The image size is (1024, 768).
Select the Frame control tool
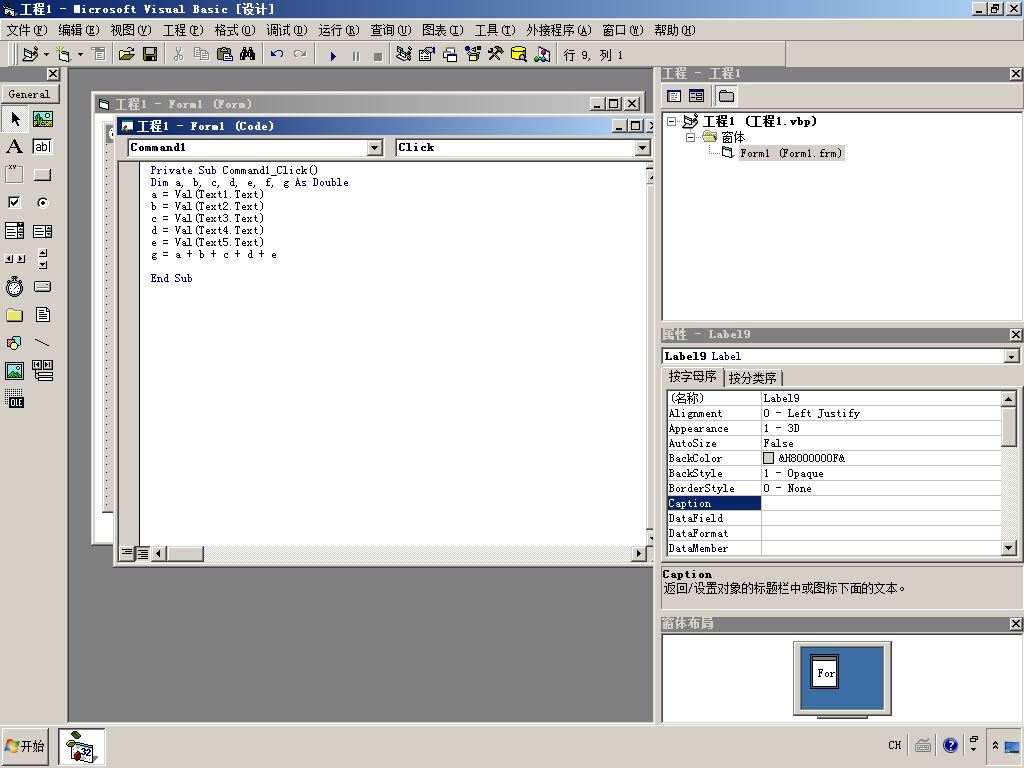[x=14, y=174]
